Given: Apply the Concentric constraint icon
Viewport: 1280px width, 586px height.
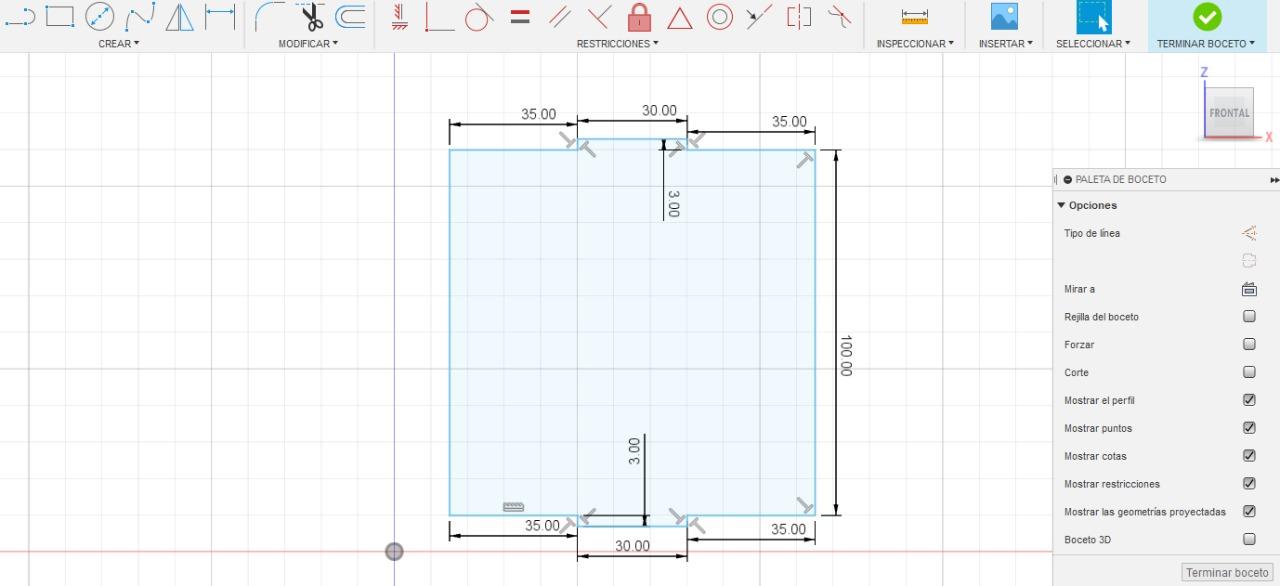Looking at the screenshot, I should [x=720, y=16].
